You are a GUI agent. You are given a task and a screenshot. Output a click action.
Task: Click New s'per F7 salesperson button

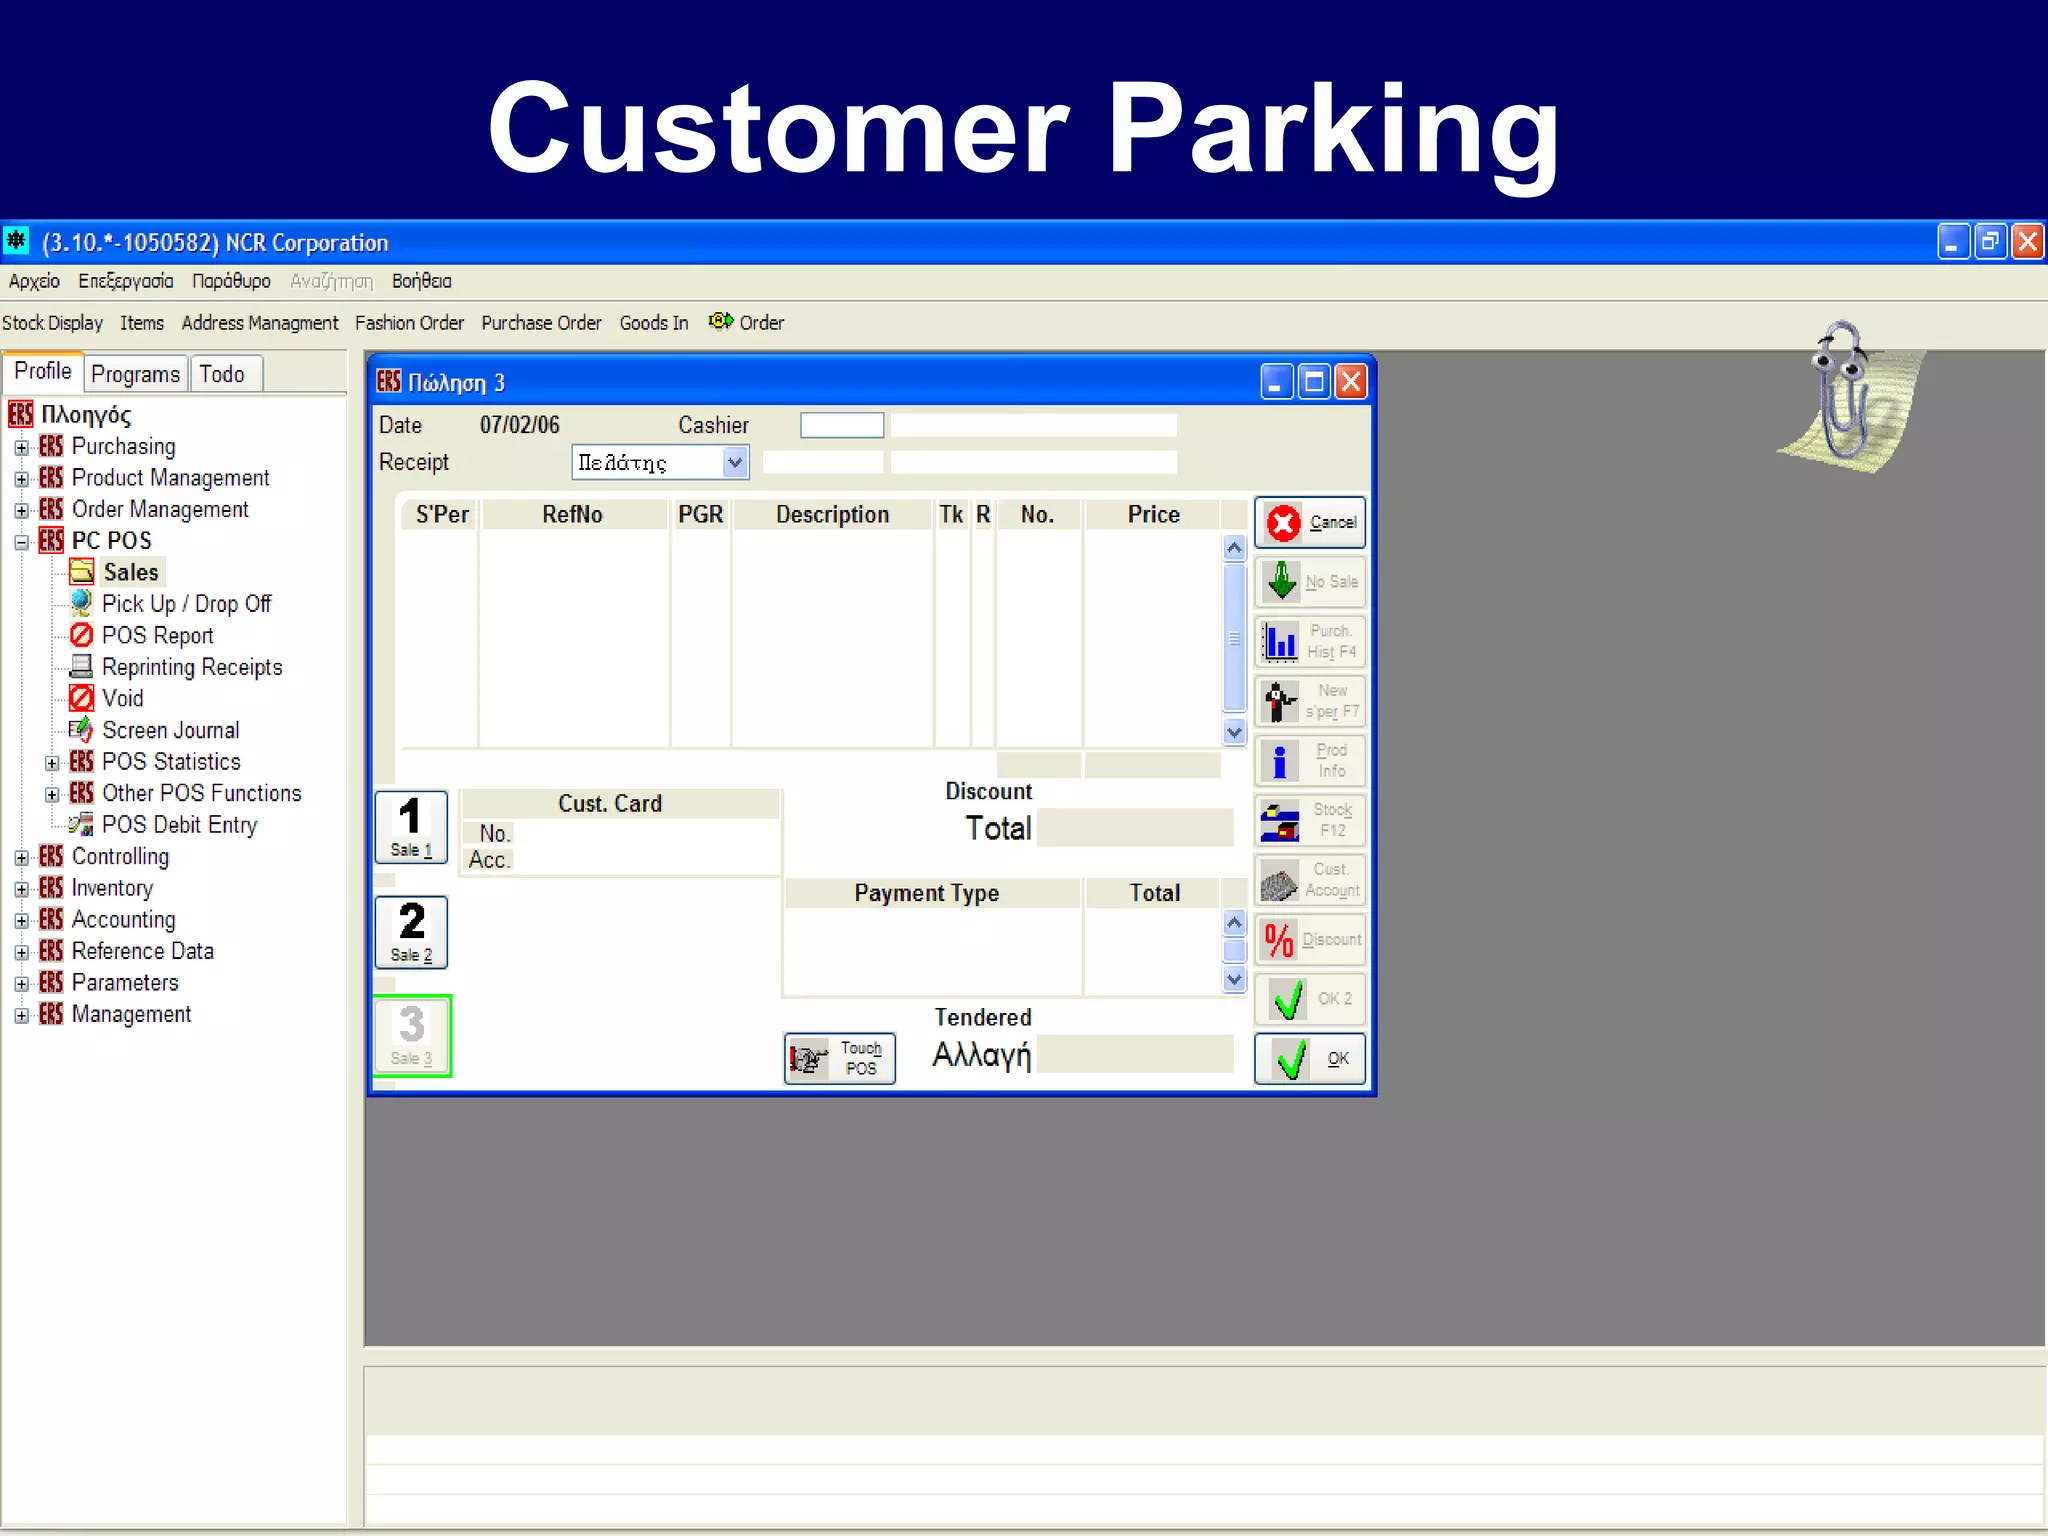tap(1310, 701)
